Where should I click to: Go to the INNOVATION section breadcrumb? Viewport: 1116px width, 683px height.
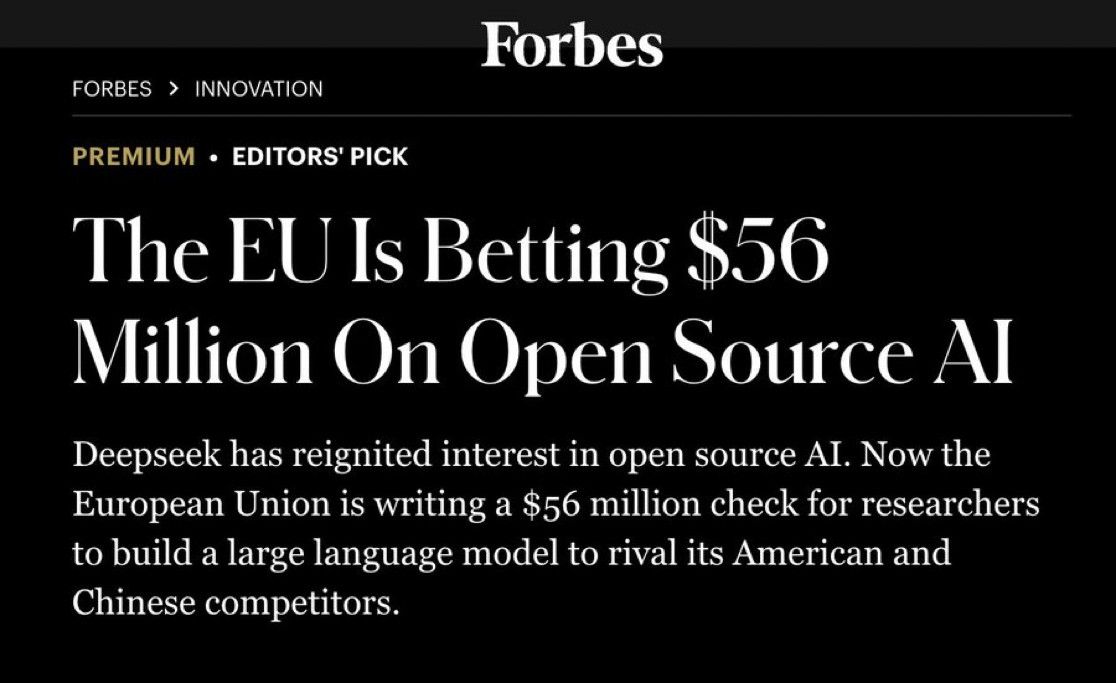pos(259,89)
